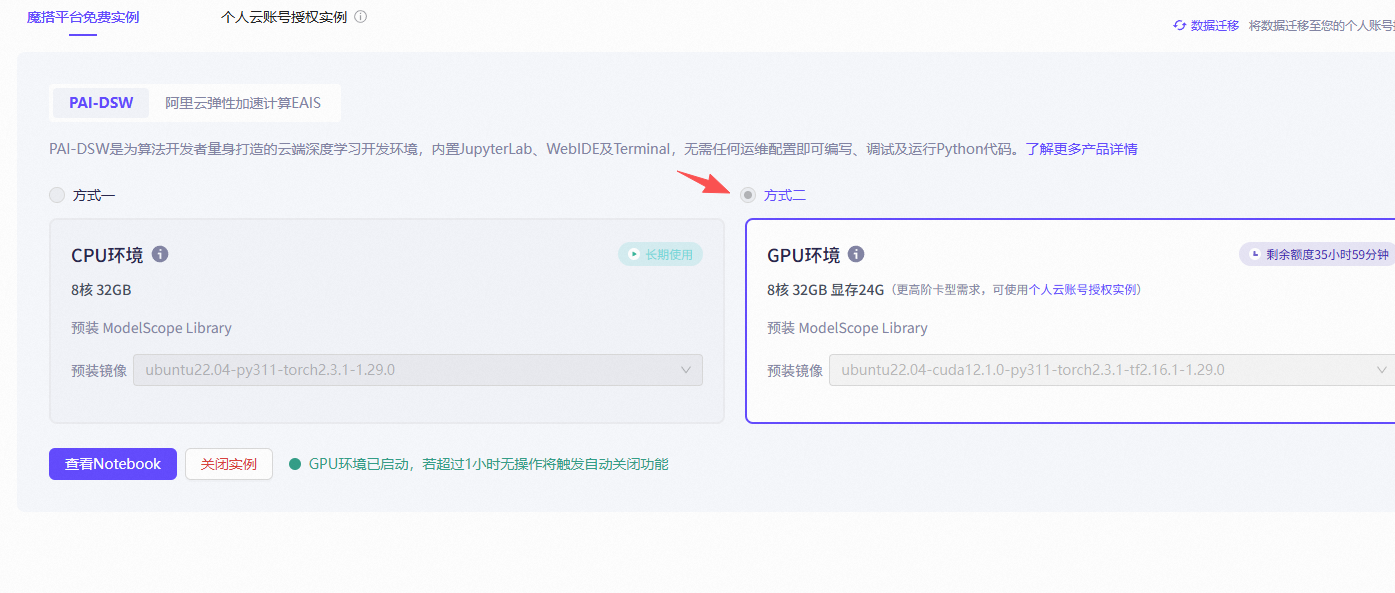Click 剩余额度35小时59分钟 badge text
Screen dimensions: 1395x593
[1327, 254]
